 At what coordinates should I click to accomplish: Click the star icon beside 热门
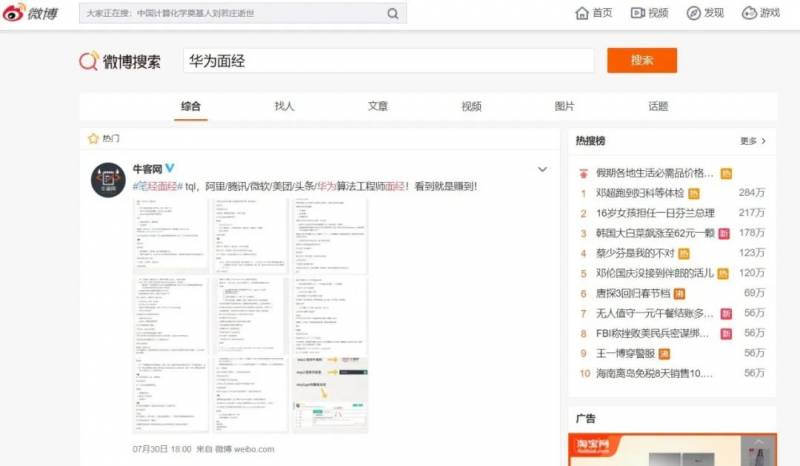coord(93,138)
